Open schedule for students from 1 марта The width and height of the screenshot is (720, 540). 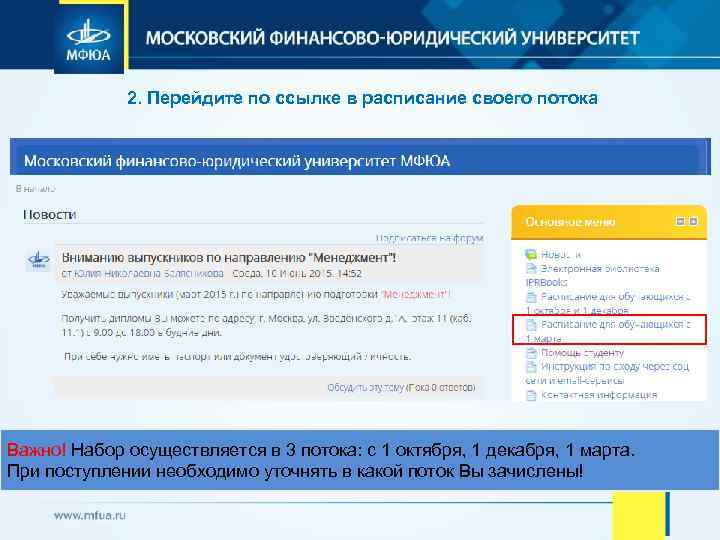pos(608,331)
